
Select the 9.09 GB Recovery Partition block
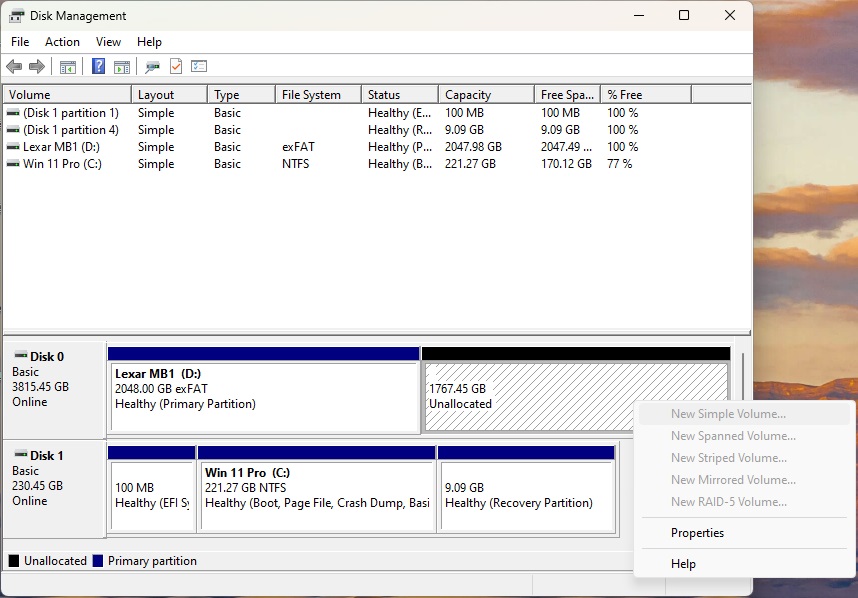[526, 489]
